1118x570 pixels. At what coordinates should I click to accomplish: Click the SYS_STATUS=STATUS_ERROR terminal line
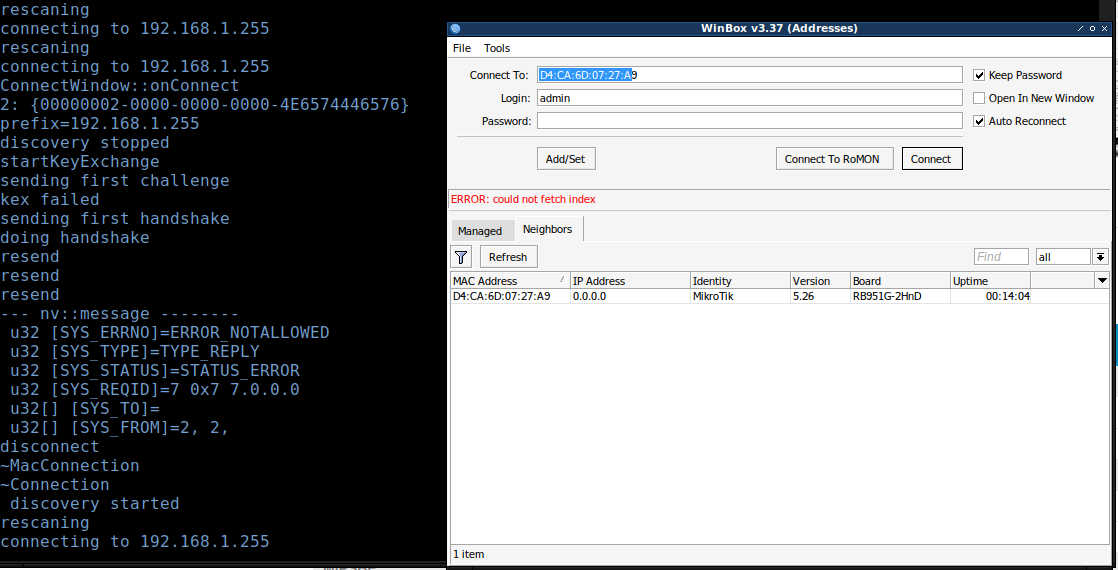[155, 370]
